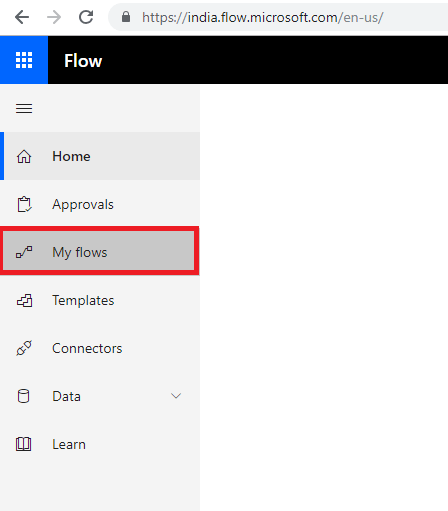Viewport: 448px width, 511px height.
Task: Open the Templates menu item
Action: coord(100,300)
